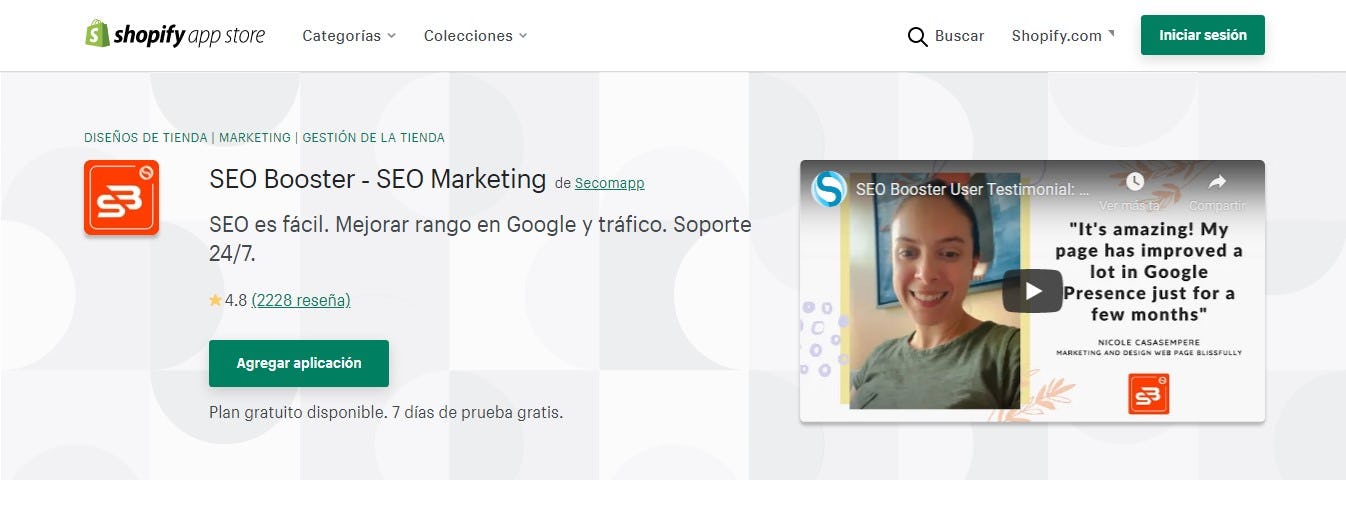Click the Iniciar sesión button
Viewport: 1346px width, 532px height.
[x=1203, y=35]
